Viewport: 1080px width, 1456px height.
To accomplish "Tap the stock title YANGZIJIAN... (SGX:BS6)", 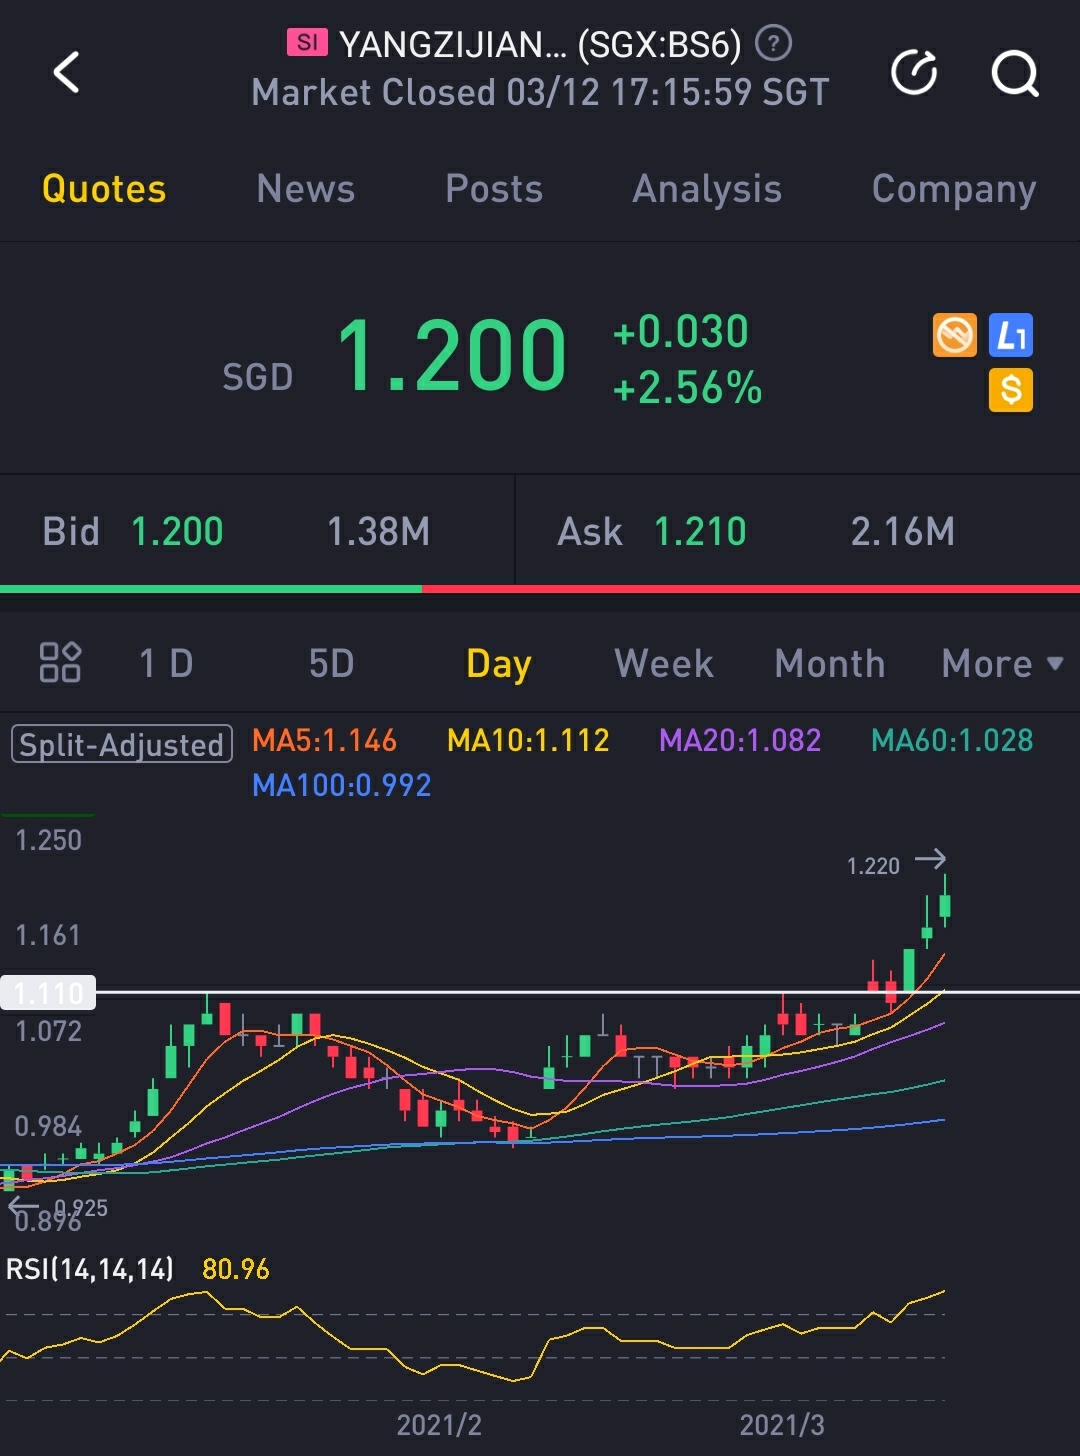I will pyautogui.click(x=540, y=44).
